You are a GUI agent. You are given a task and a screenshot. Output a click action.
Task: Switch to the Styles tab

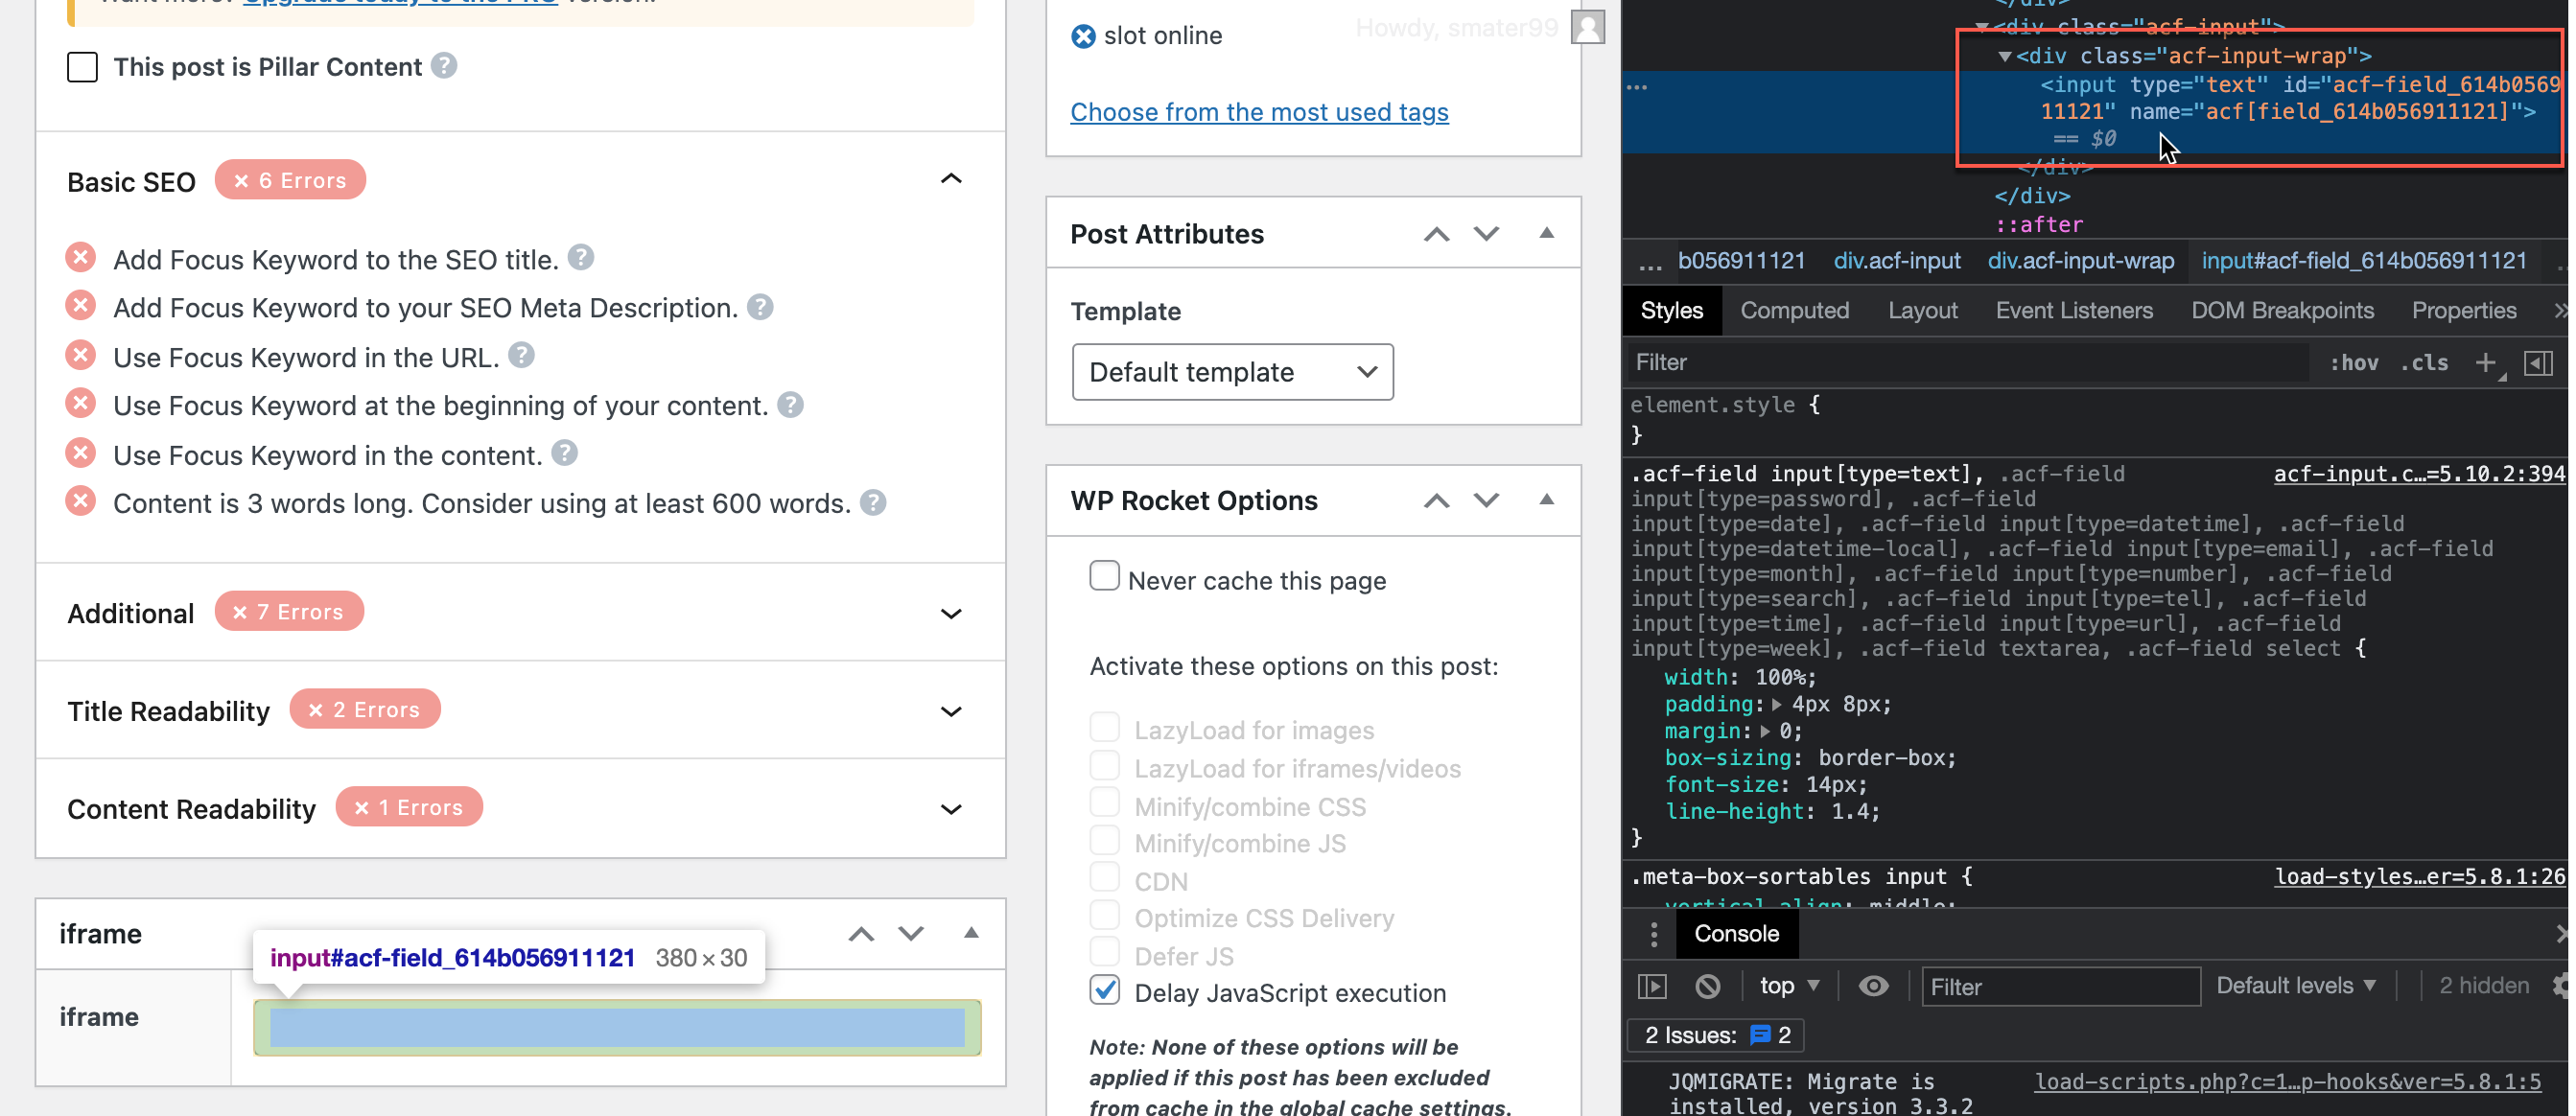(1671, 310)
